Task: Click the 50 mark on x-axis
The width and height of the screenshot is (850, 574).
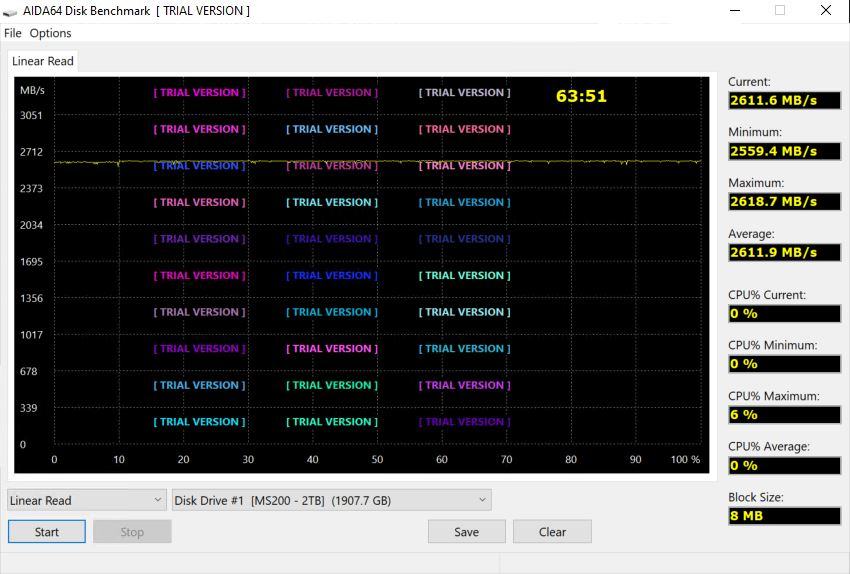Action: (377, 460)
